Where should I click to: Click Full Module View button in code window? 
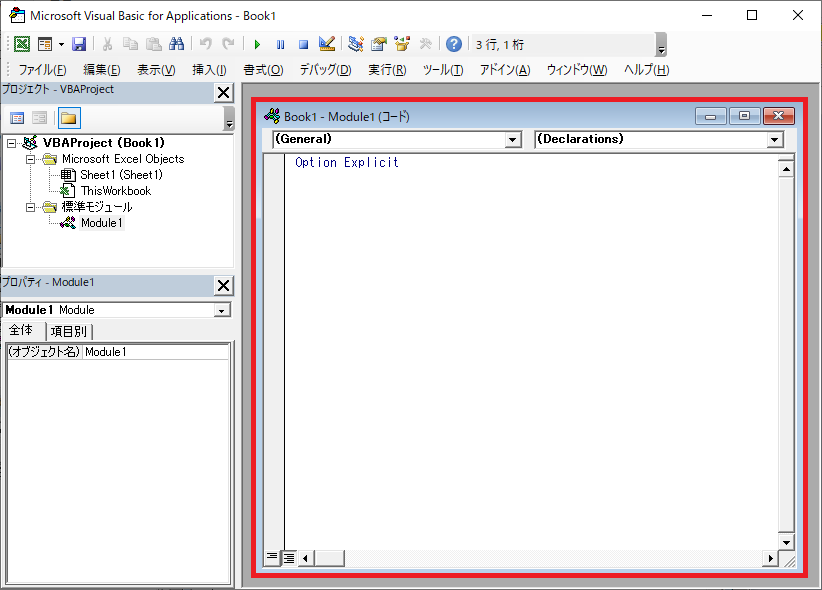pos(289,558)
